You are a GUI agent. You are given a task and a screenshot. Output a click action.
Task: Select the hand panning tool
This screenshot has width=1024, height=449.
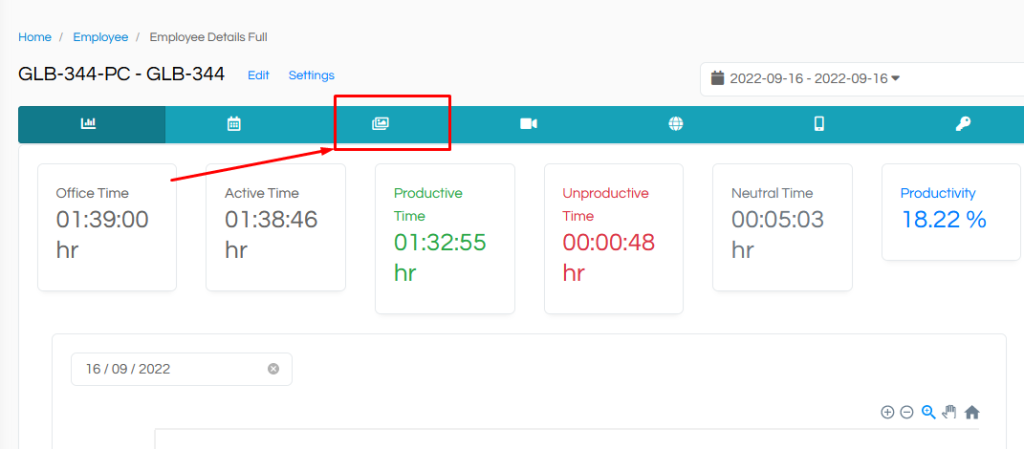[x=950, y=412]
